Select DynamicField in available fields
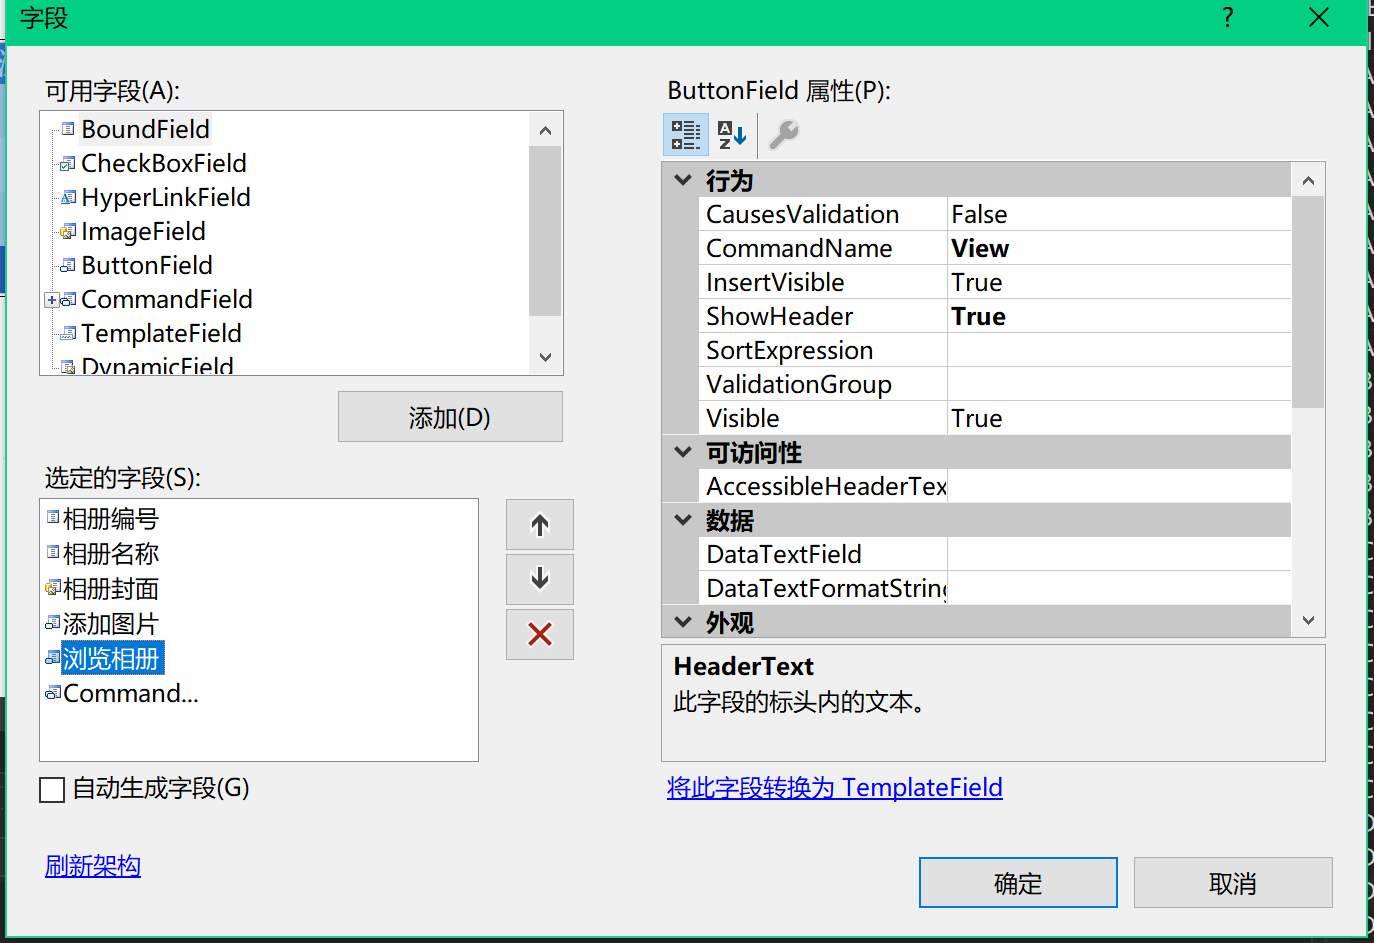The image size is (1374, 943). 157,365
